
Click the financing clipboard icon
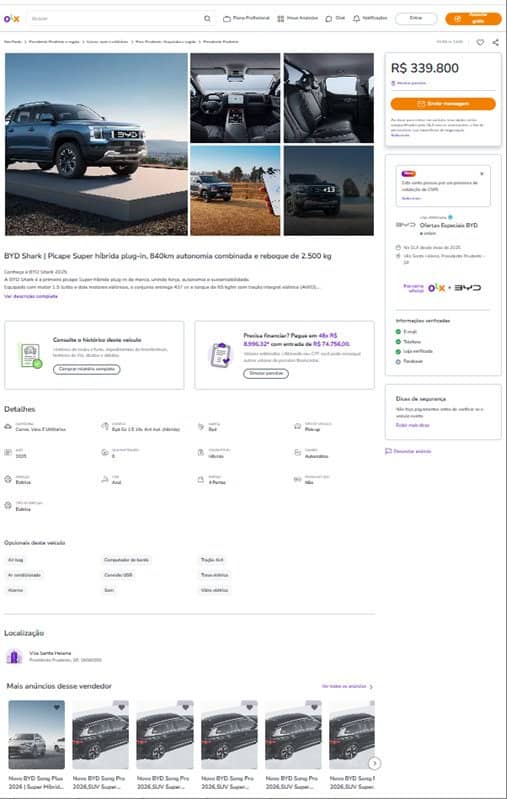pyautogui.click(x=221, y=355)
